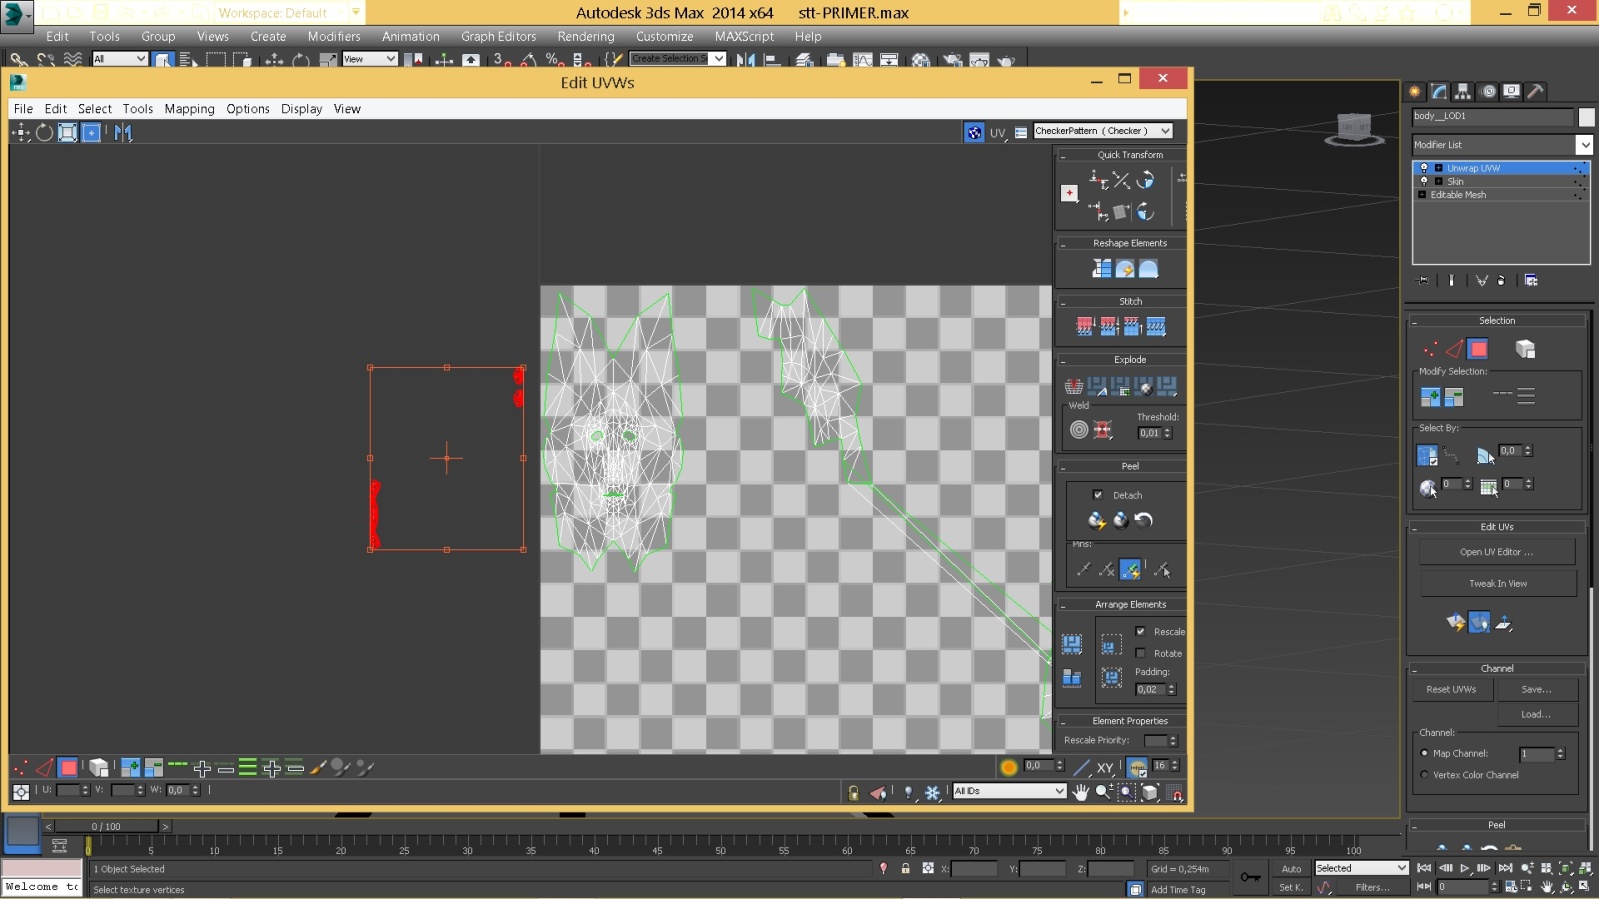Toggle the Skin modifier lightbulb
The width and height of the screenshot is (1599, 899).
(1424, 181)
